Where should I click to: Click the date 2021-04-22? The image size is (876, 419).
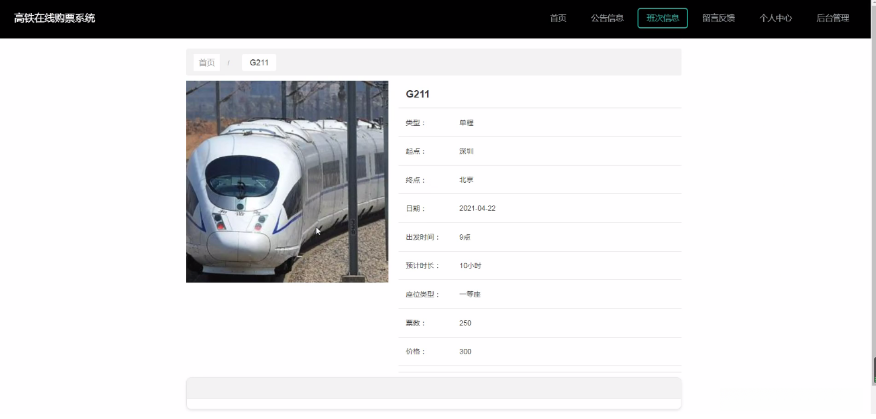[x=477, y=208]
